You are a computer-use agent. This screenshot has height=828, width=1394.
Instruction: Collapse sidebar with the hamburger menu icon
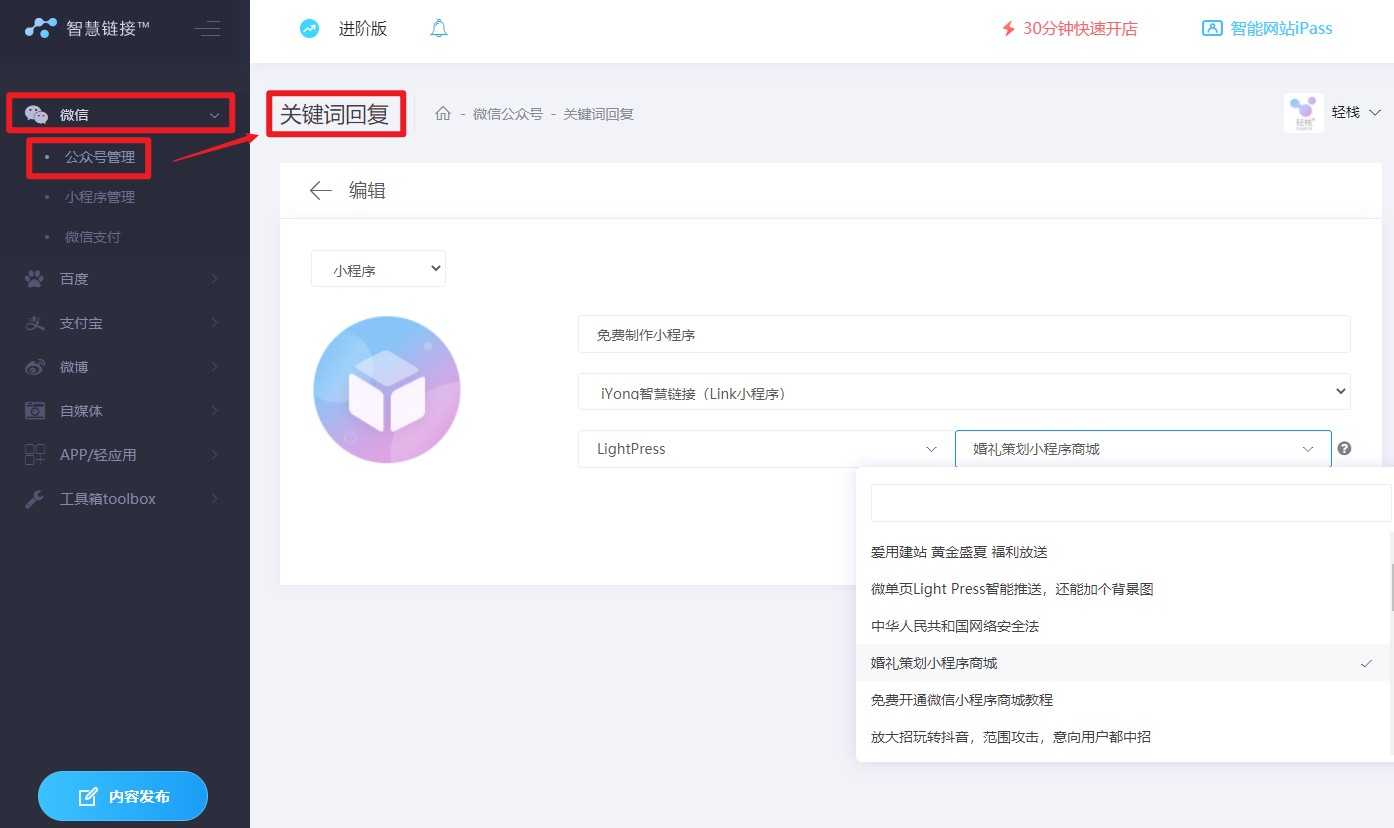click(x=207, y=28)
